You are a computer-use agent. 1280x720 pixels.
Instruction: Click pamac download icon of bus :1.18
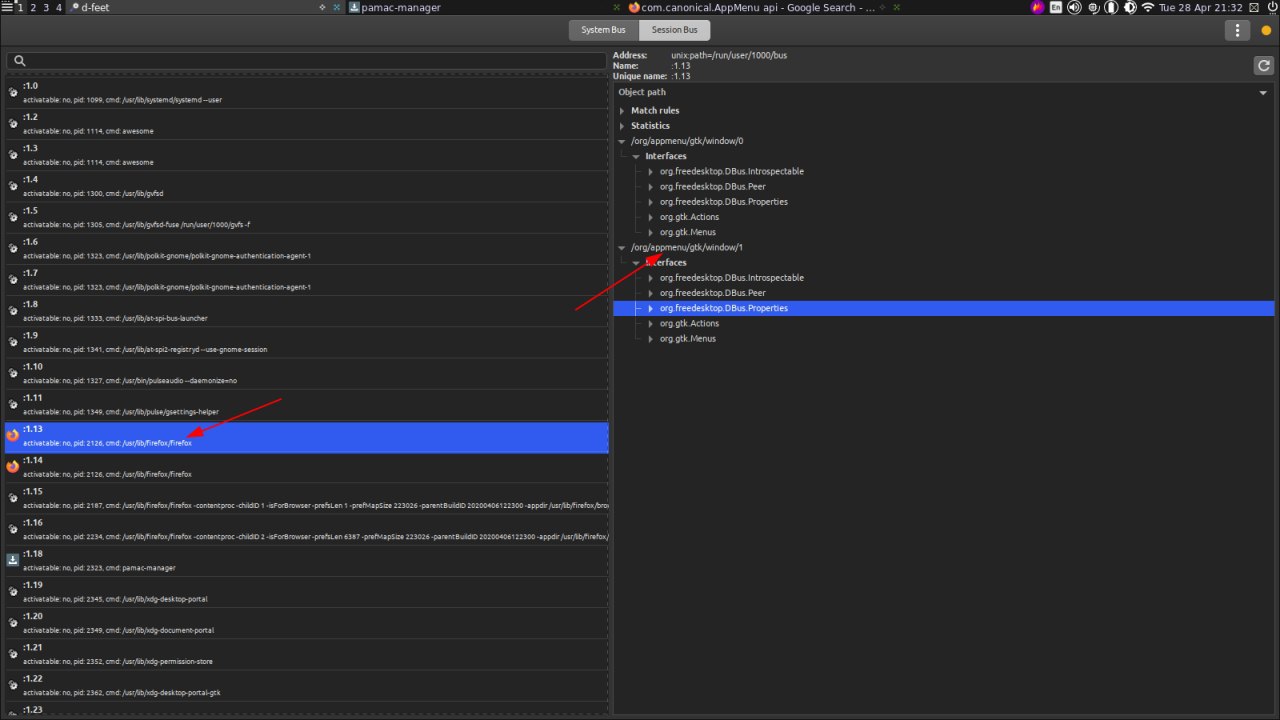coord(13,560)
